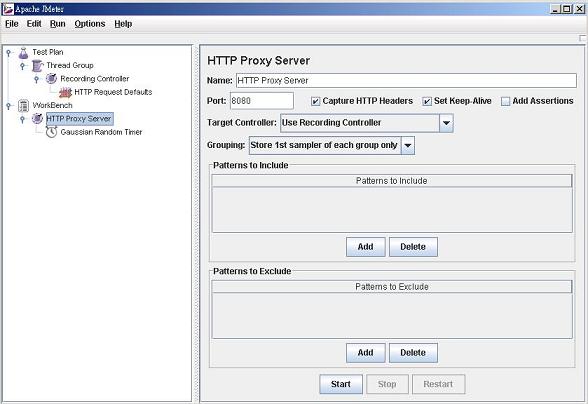Collapse the Recording Controller tree node
The width and height of the screenshot is (588, 404).
point(36,80)
